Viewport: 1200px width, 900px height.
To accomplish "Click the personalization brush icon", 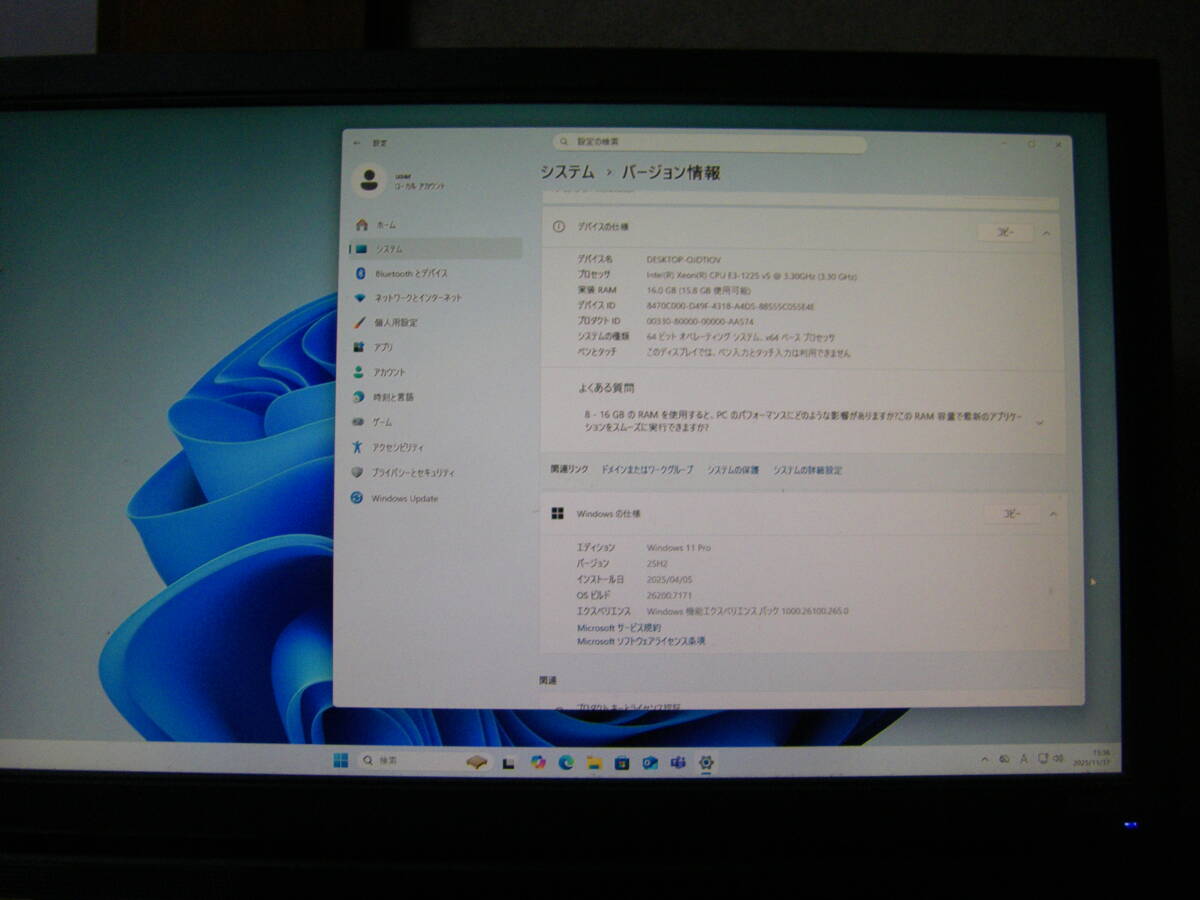I will [x=358, y=322].
